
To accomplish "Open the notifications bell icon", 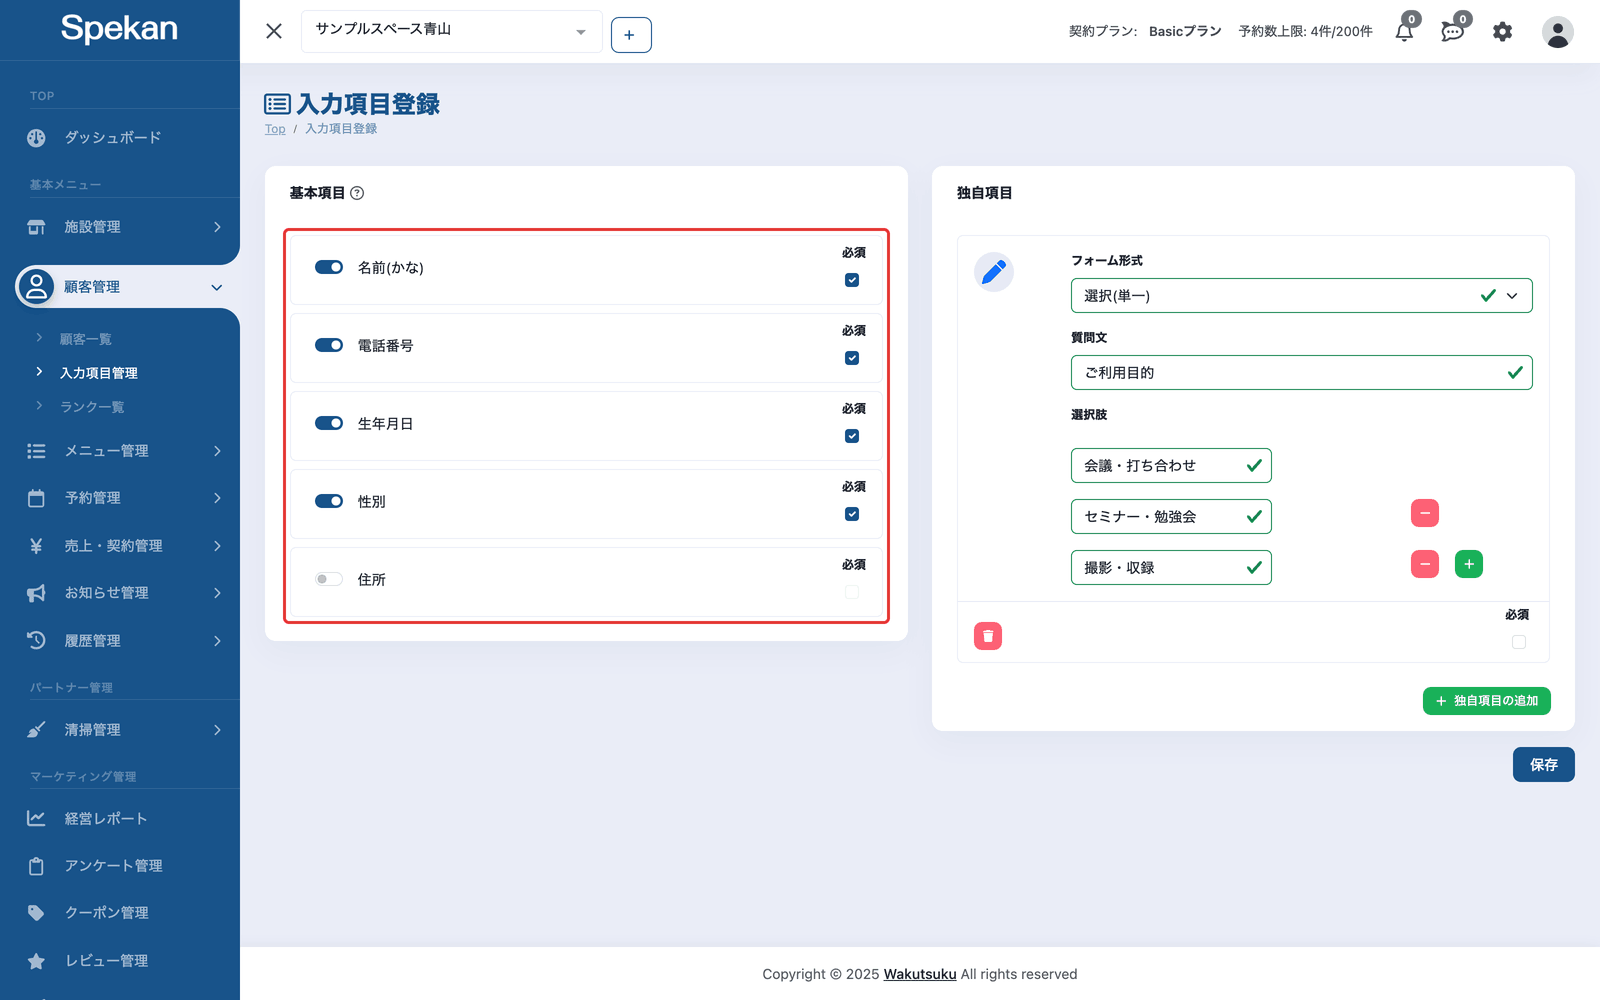I will click(1404, 32).
